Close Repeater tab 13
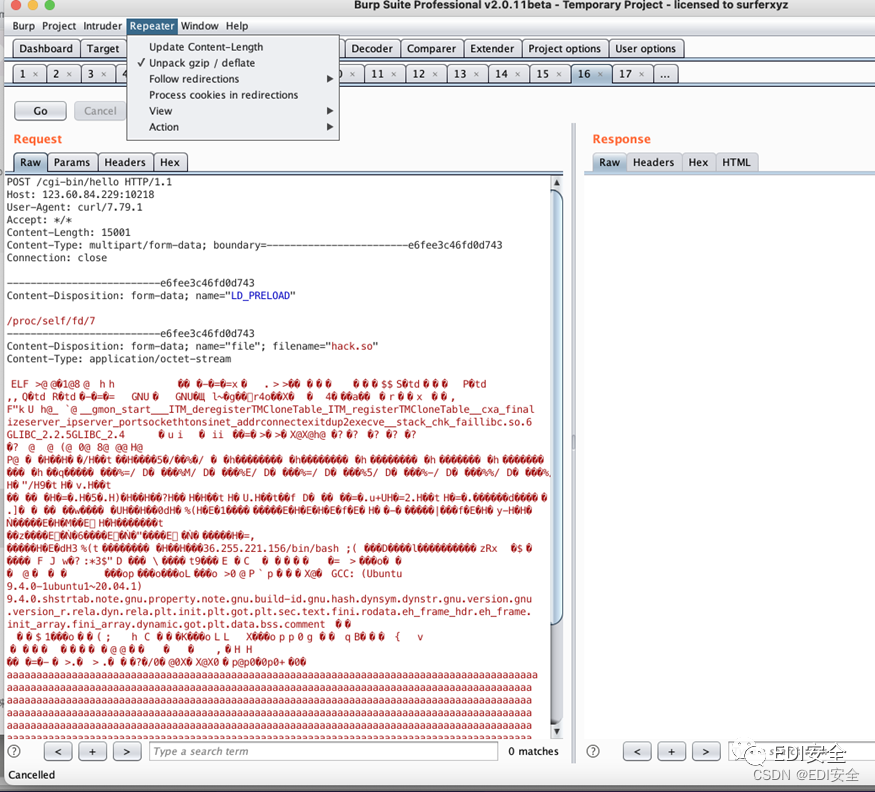This screenshot has width=875, height=792. click(x=477, y=74)
